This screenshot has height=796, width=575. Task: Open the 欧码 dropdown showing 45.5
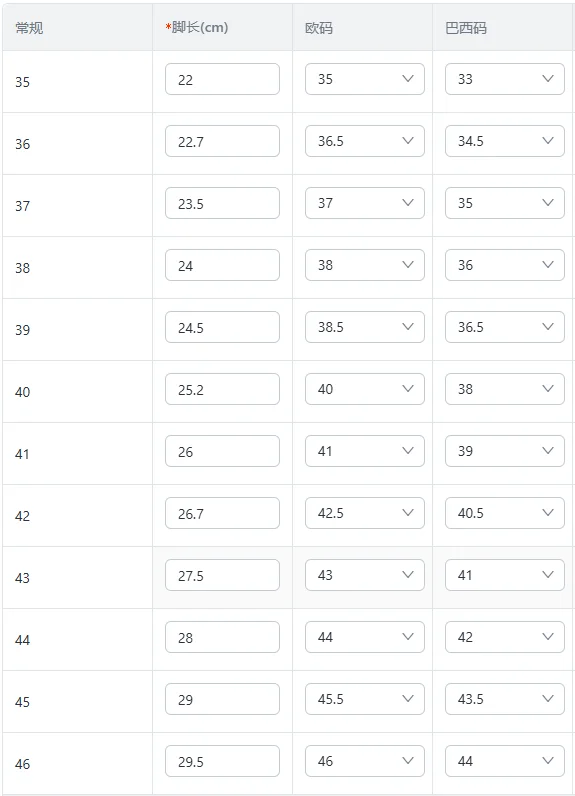[x=364, y=698]
